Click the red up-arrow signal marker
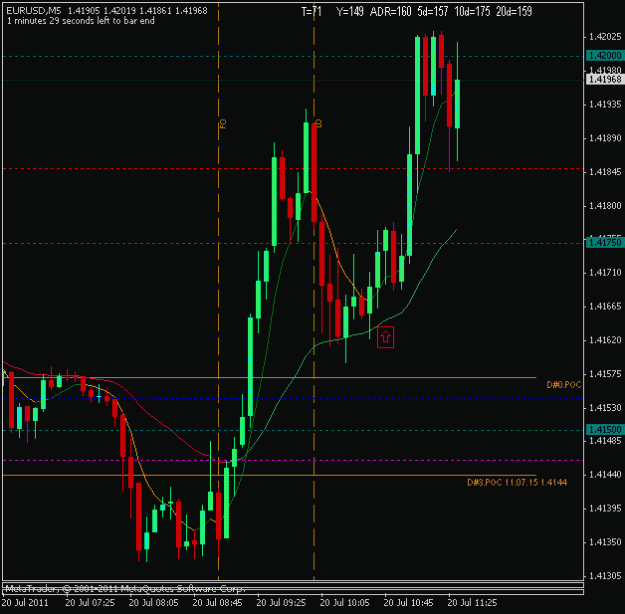625x614 pixels. click(385, 337)
